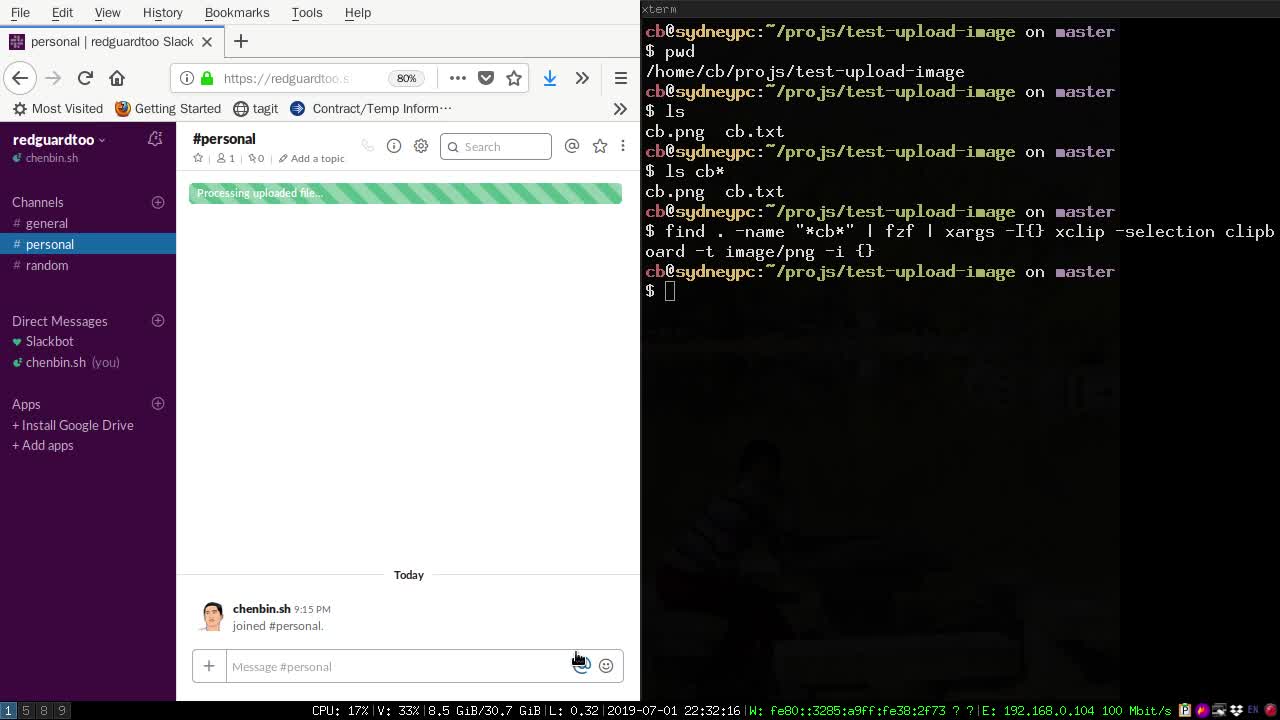Switch to workspace 5 in status bar

point(26,710)
